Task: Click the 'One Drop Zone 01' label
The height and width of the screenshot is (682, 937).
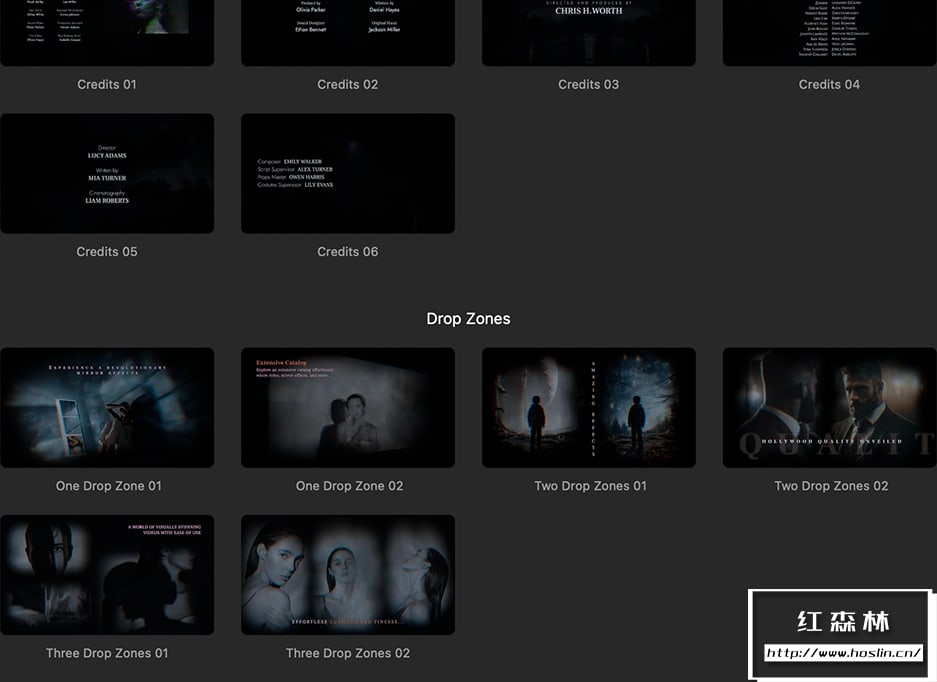Action: 109,486
